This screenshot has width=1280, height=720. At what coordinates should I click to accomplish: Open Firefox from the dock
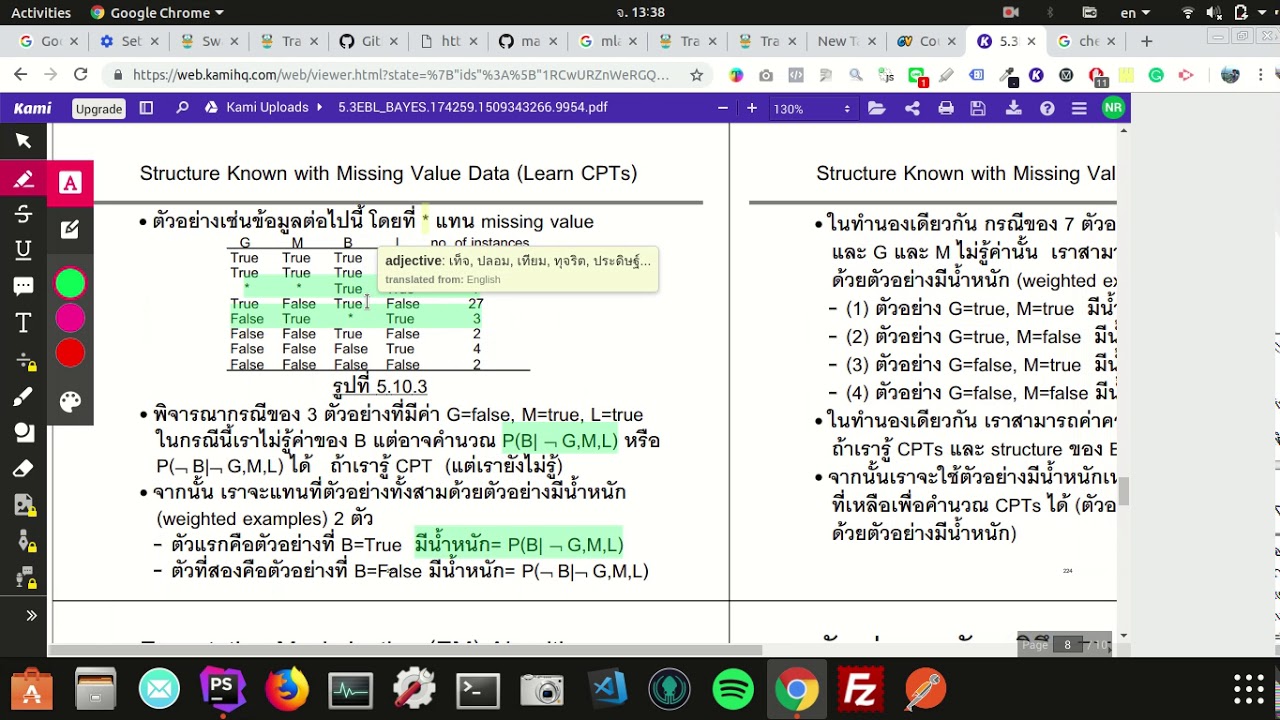(286, 689)
